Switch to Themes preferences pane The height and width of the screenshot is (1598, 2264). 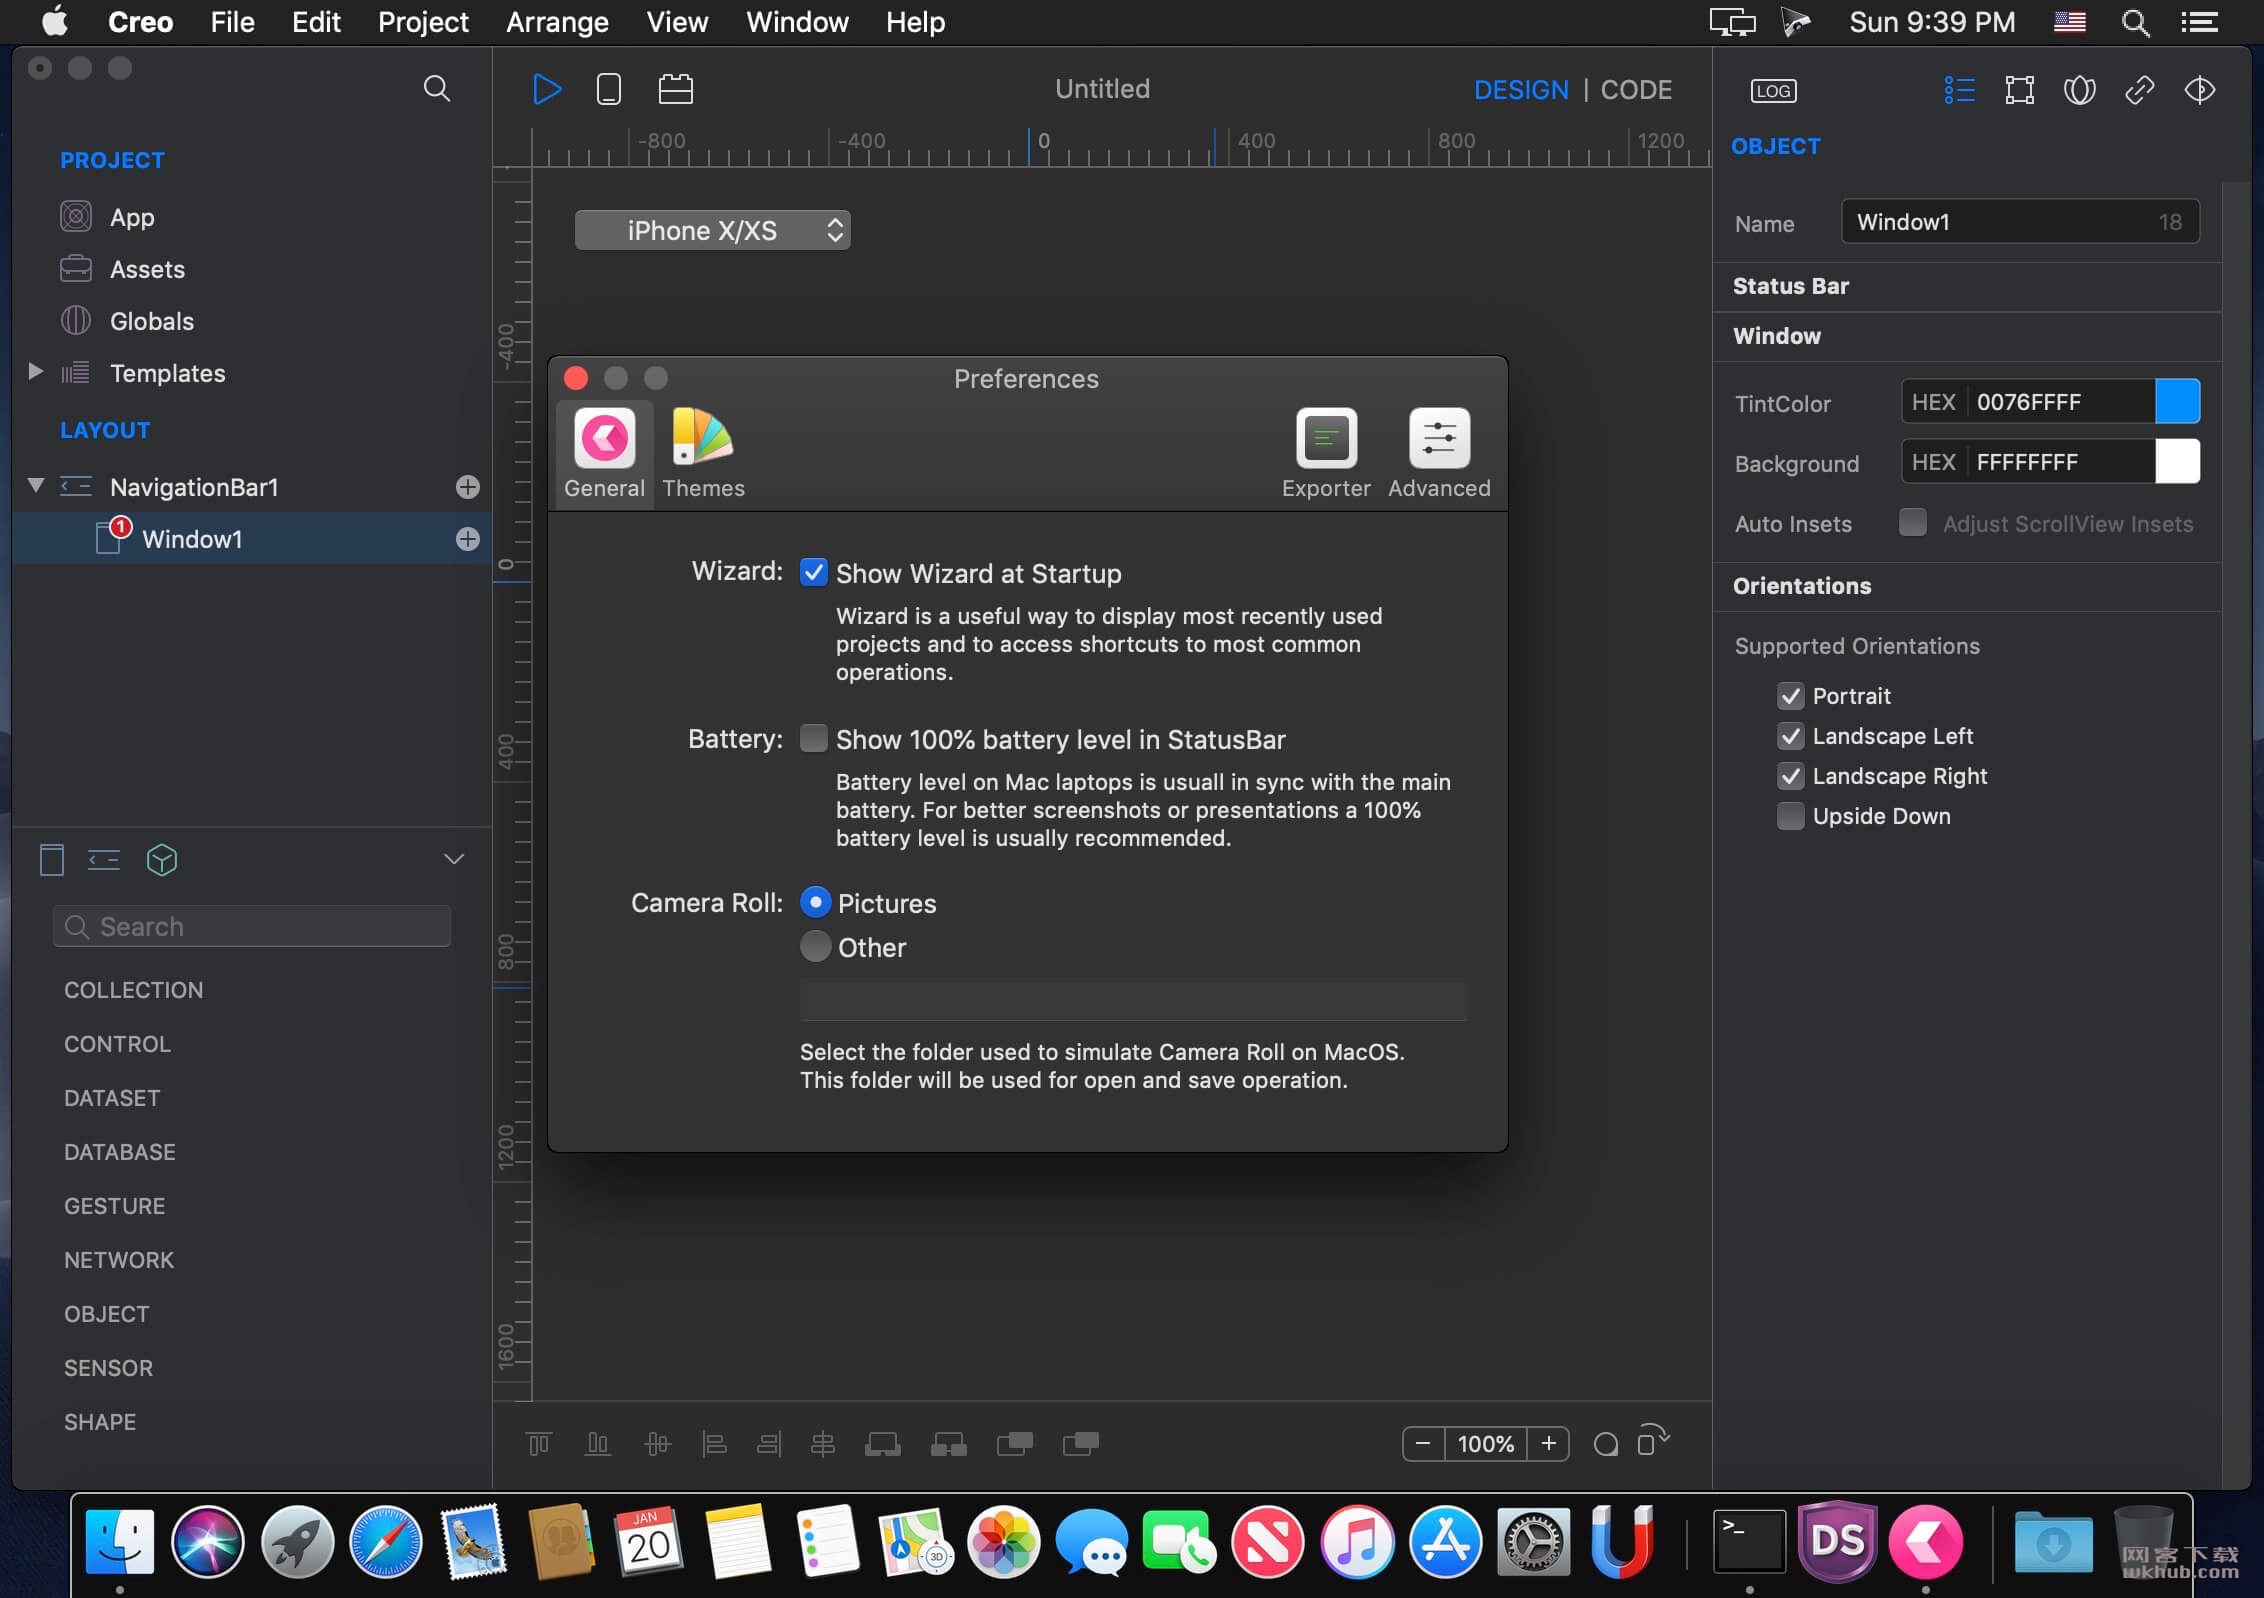point(703,454)
